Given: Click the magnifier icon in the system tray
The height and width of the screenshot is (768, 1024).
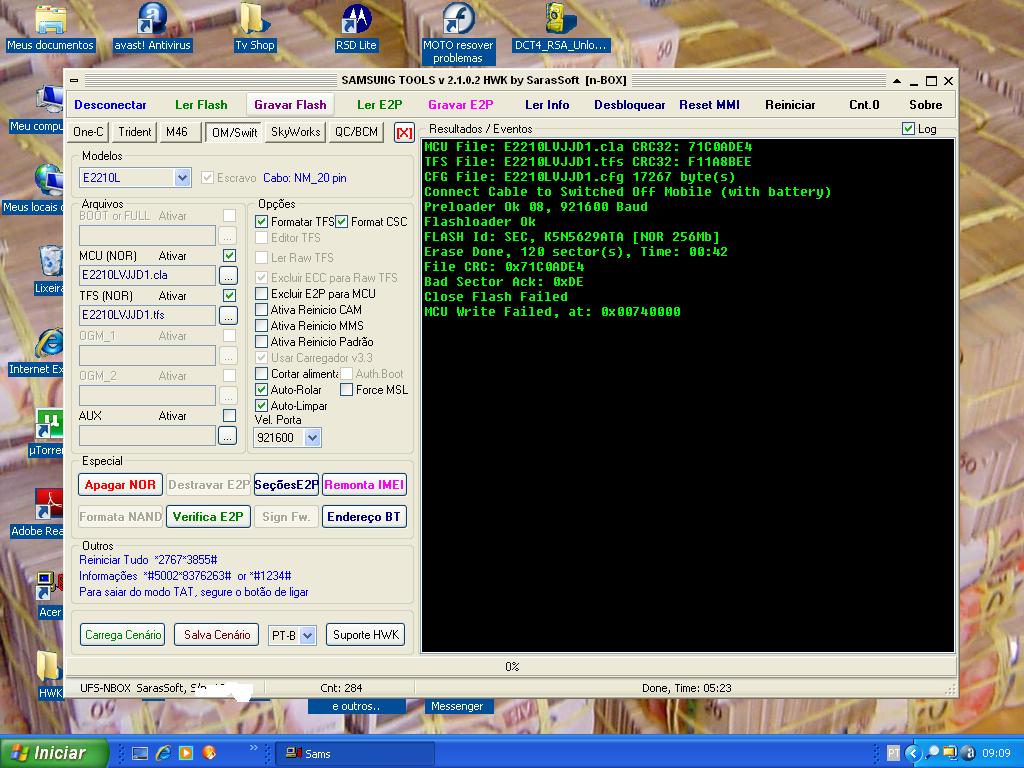Looking at the screenshot, I should [933, 753].
